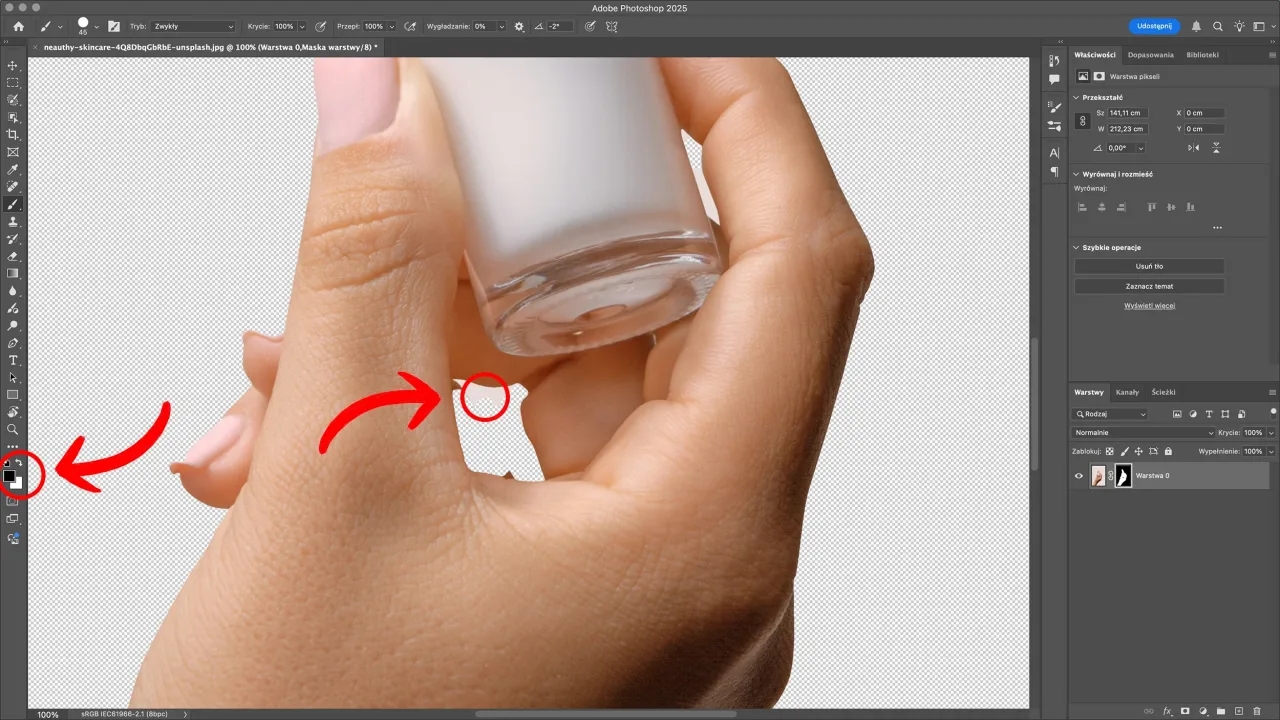Choose the Zoom tool

(x=13, y=430)
